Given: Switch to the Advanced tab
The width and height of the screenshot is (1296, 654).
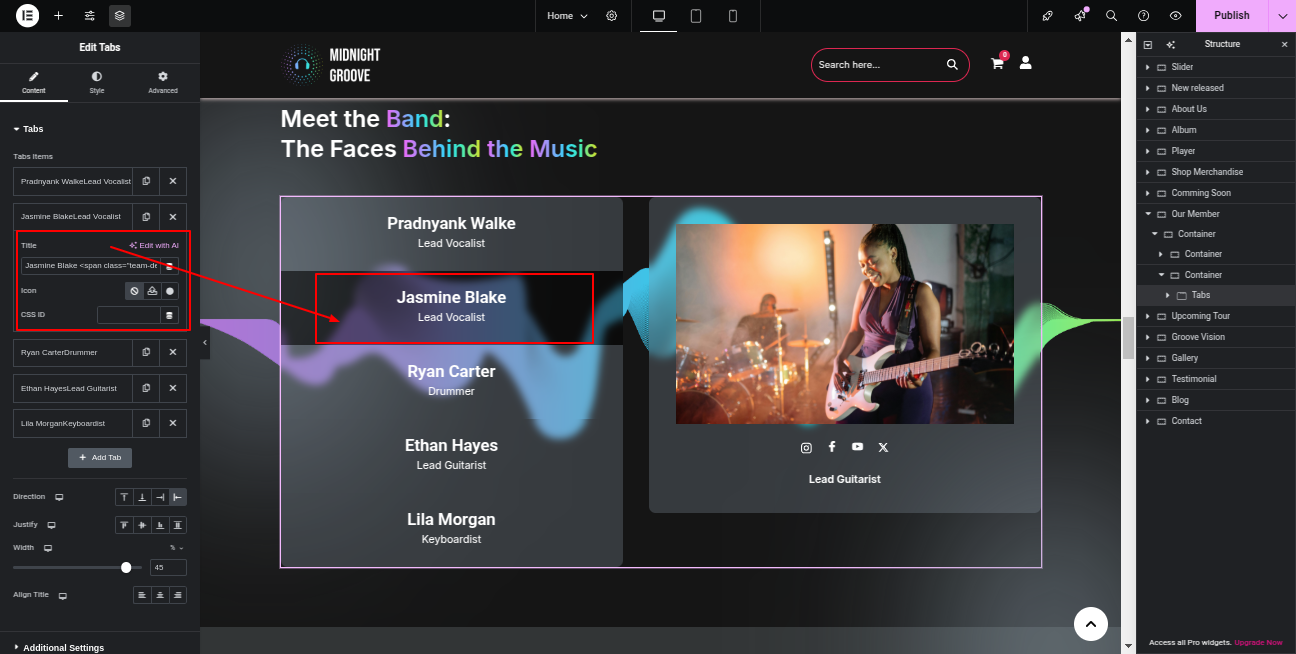Looking at the screenshot, I should 163,82.
